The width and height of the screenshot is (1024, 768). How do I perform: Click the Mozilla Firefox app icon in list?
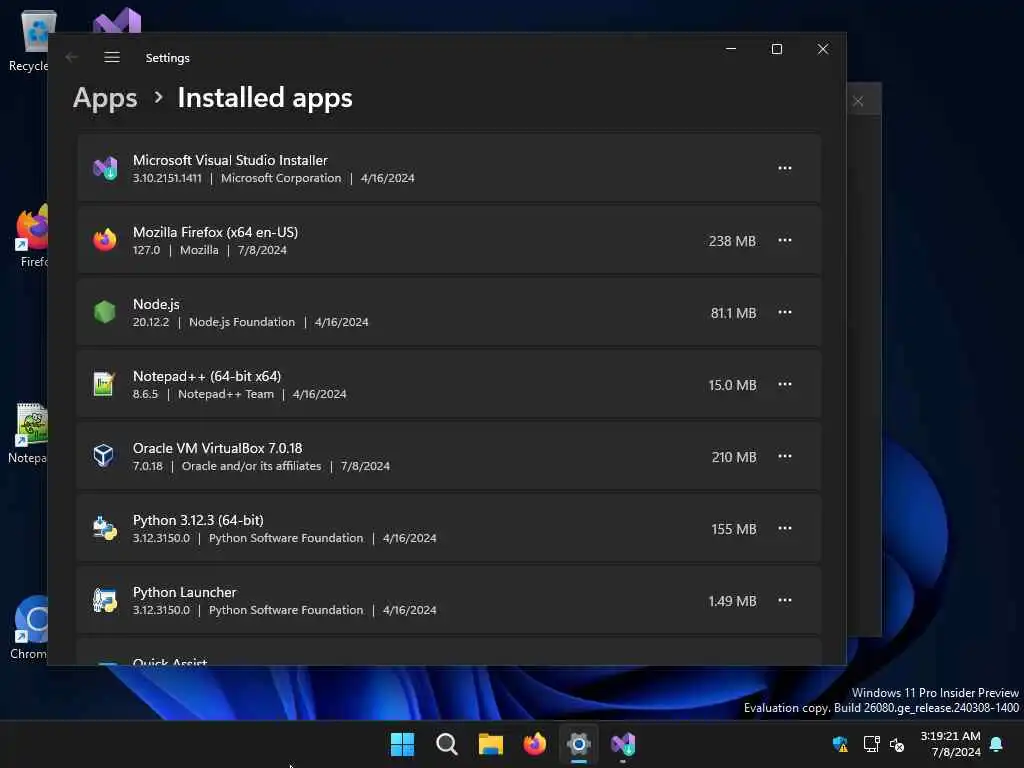(x=104, y=240)
